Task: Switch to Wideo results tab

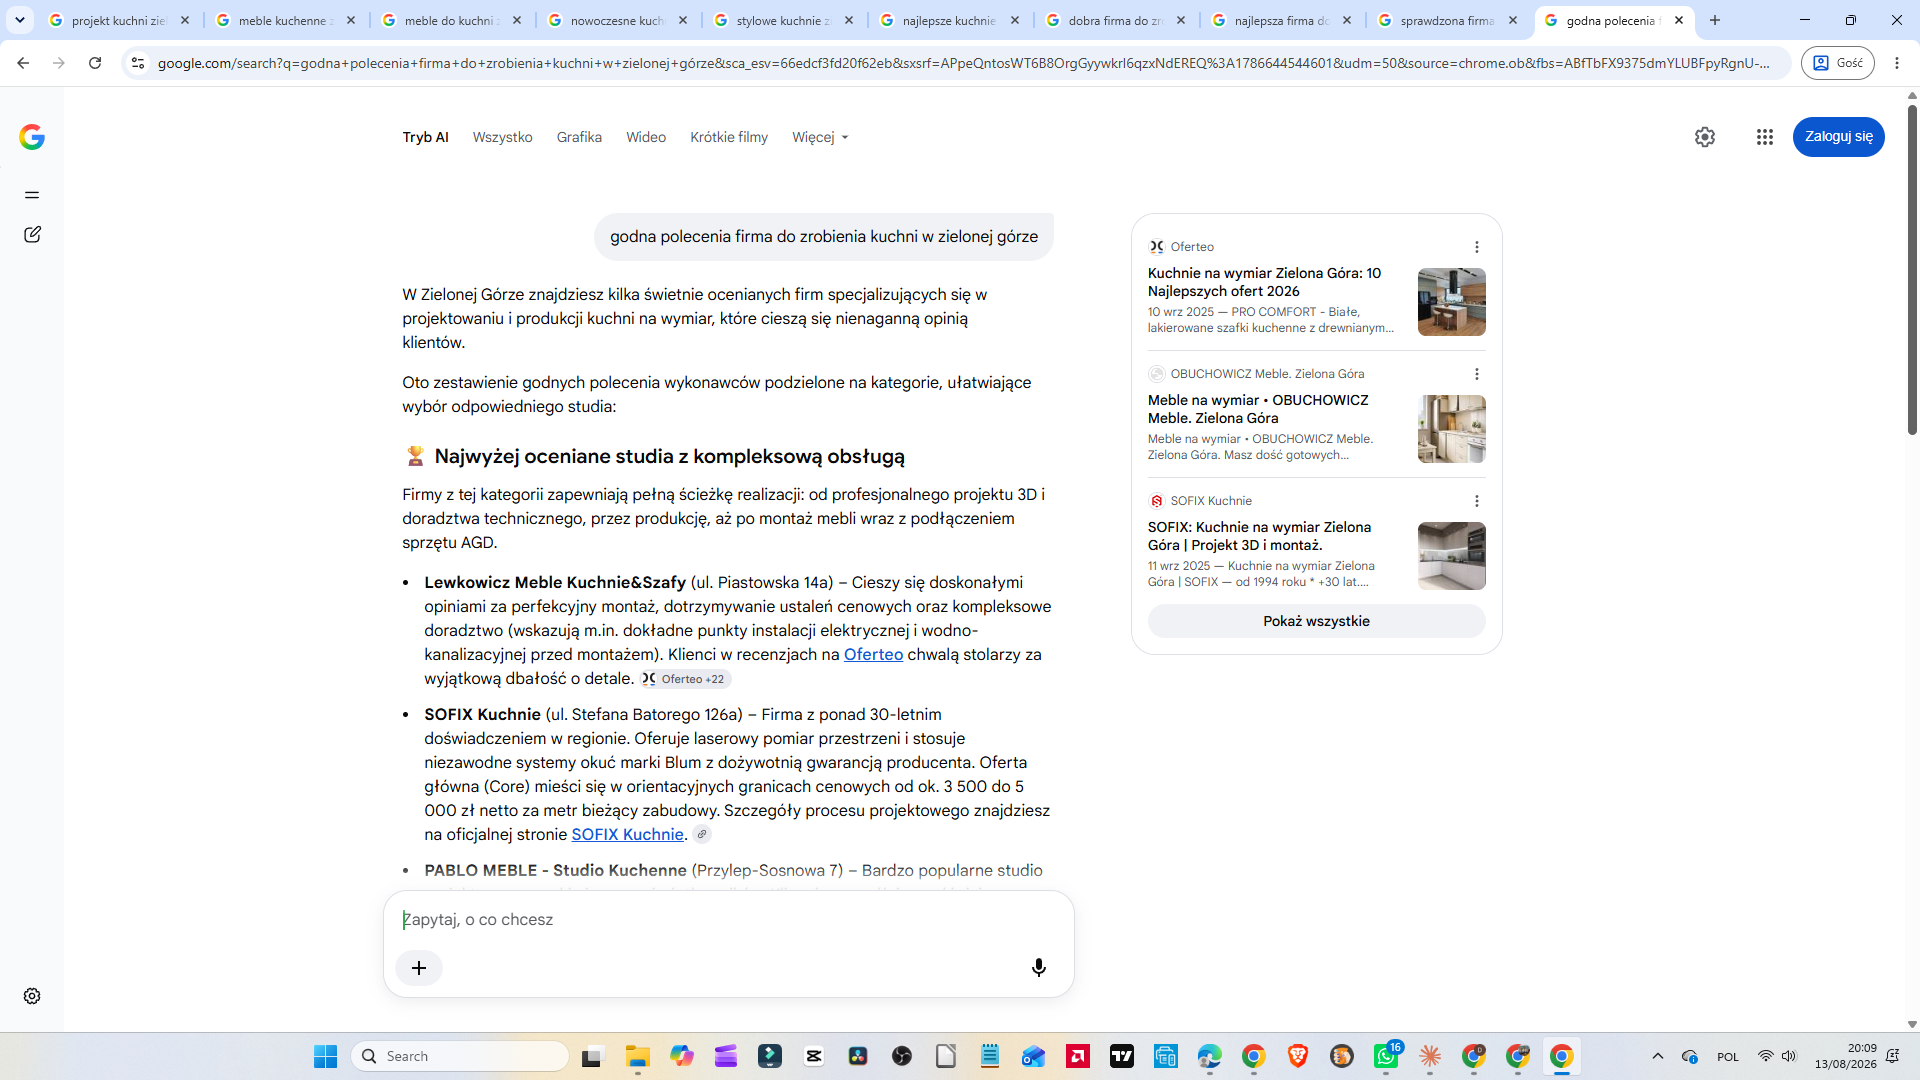Action: pyautogui.click(x=646, y=137)
